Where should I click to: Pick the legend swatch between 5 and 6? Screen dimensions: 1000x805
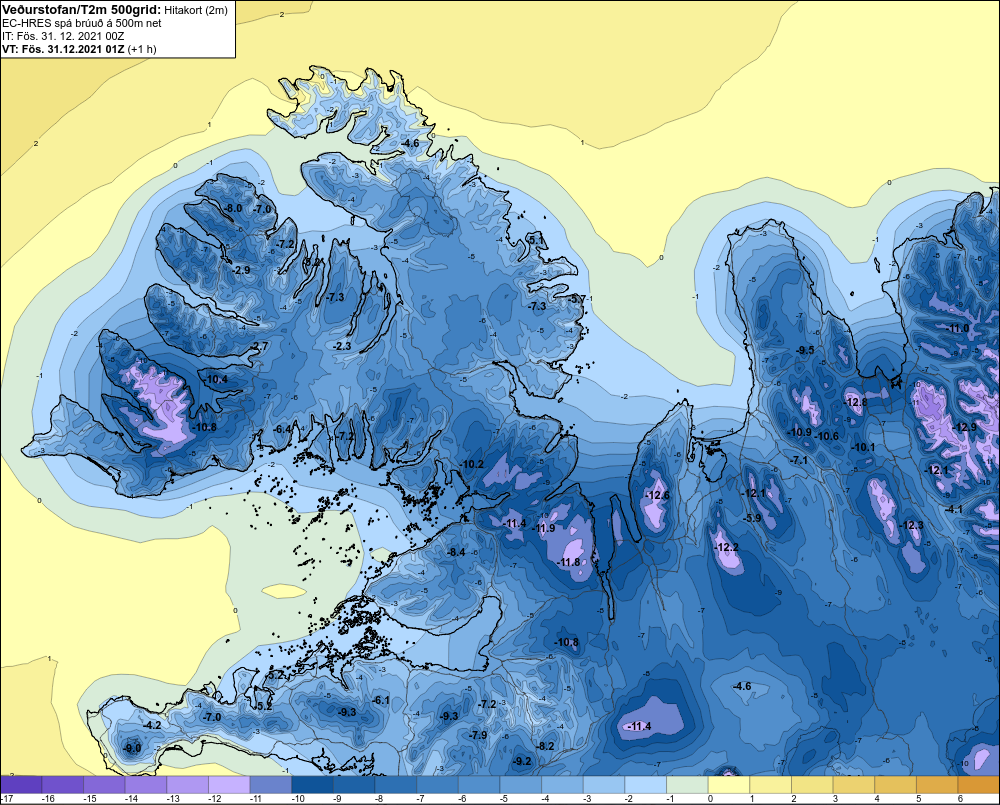(937, 785)
